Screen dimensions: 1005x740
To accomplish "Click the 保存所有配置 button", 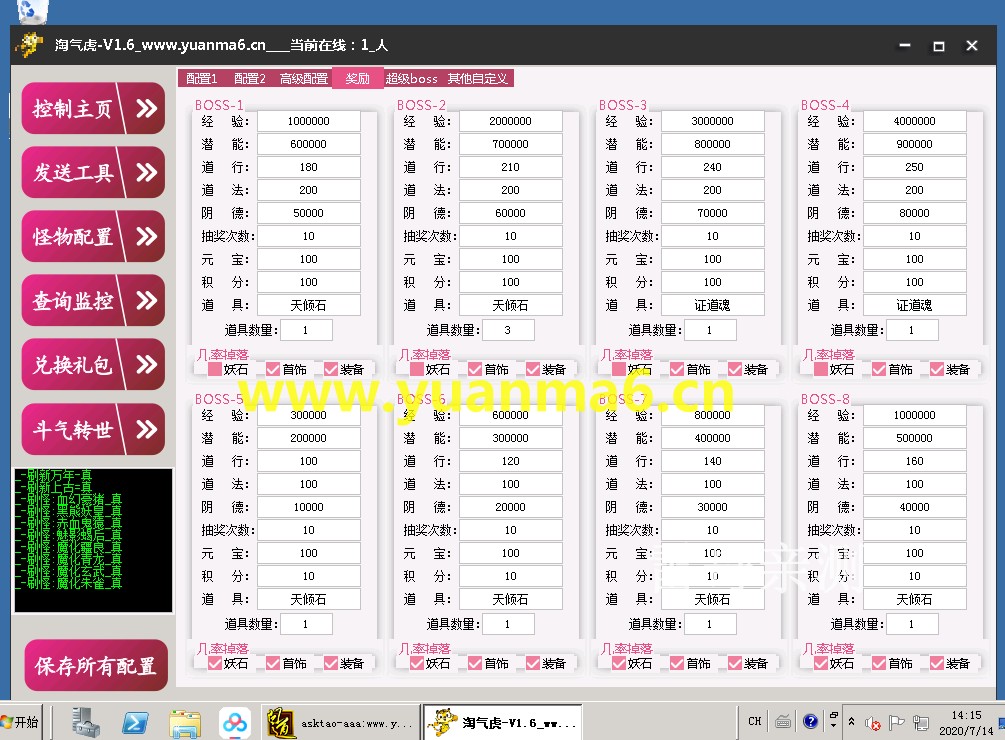I will tap(96, 666).
